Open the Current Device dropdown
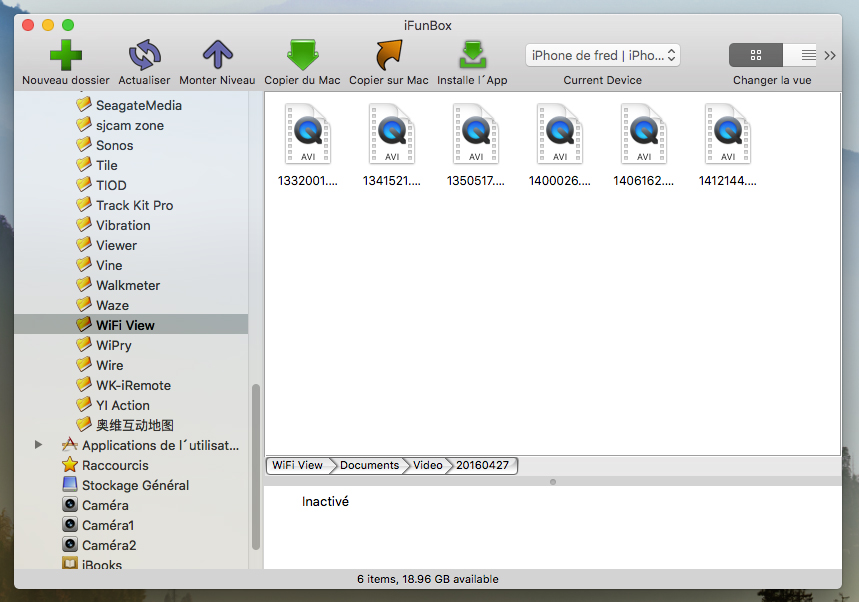The width and height of the screenshot is (859, 602). 603,55
